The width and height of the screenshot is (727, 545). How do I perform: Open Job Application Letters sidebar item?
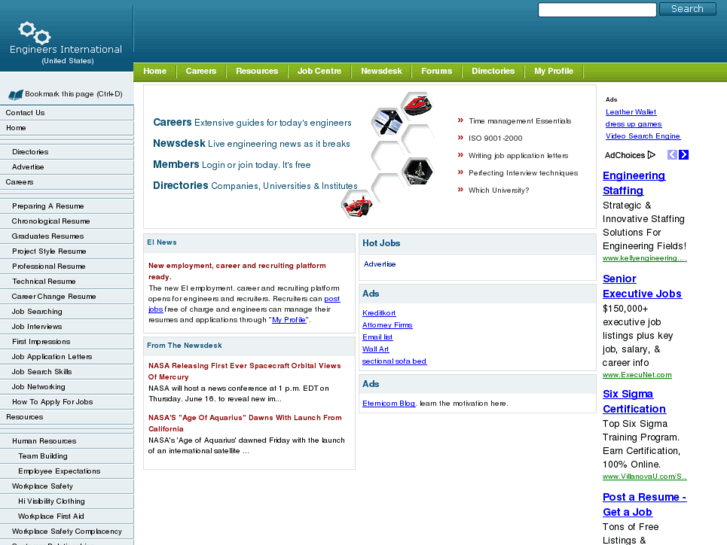pyautogui.click(x=67, y=357)
